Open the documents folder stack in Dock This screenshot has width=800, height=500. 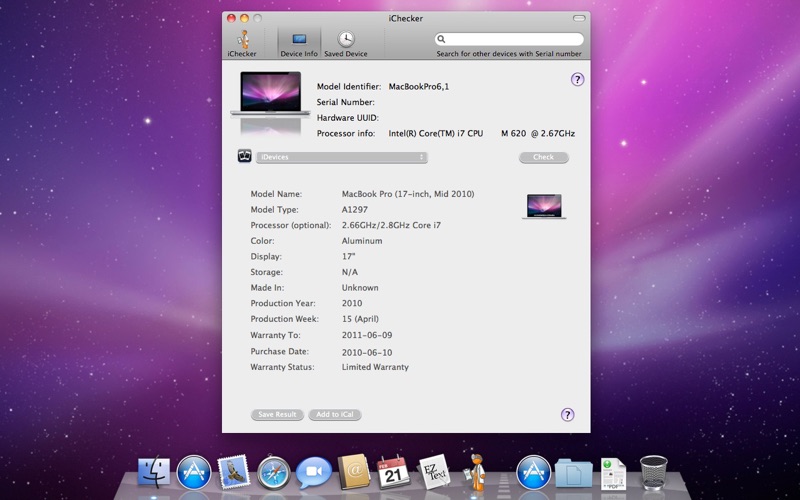(x=573, y=472)
